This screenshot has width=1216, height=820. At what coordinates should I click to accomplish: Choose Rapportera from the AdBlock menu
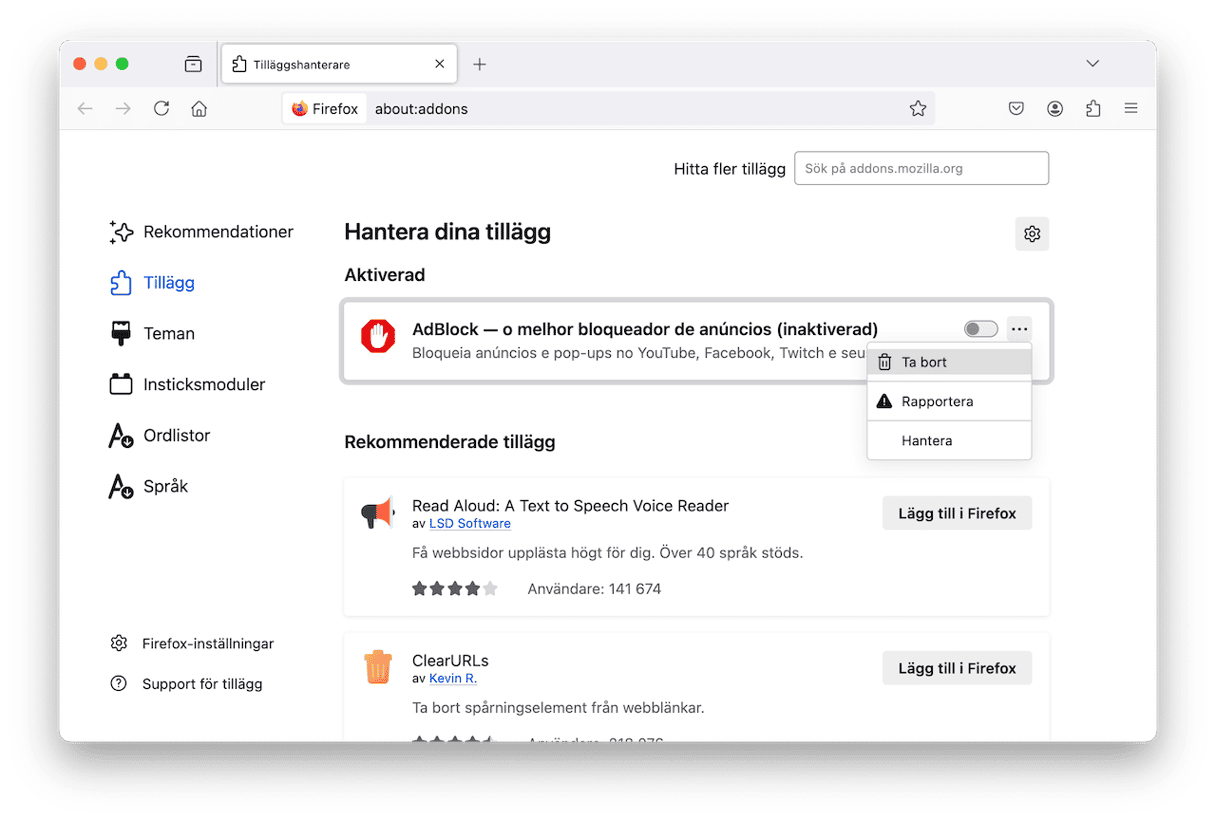pos(949,401)
